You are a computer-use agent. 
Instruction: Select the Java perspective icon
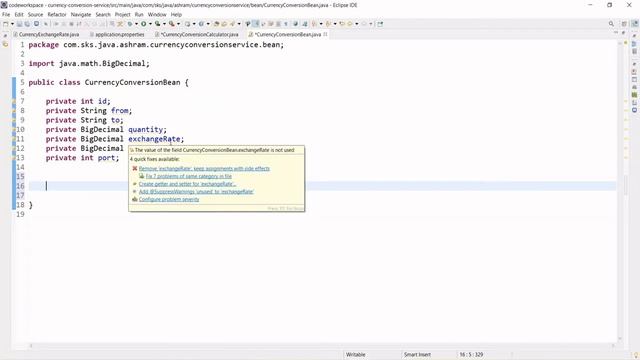coord(634,24)
